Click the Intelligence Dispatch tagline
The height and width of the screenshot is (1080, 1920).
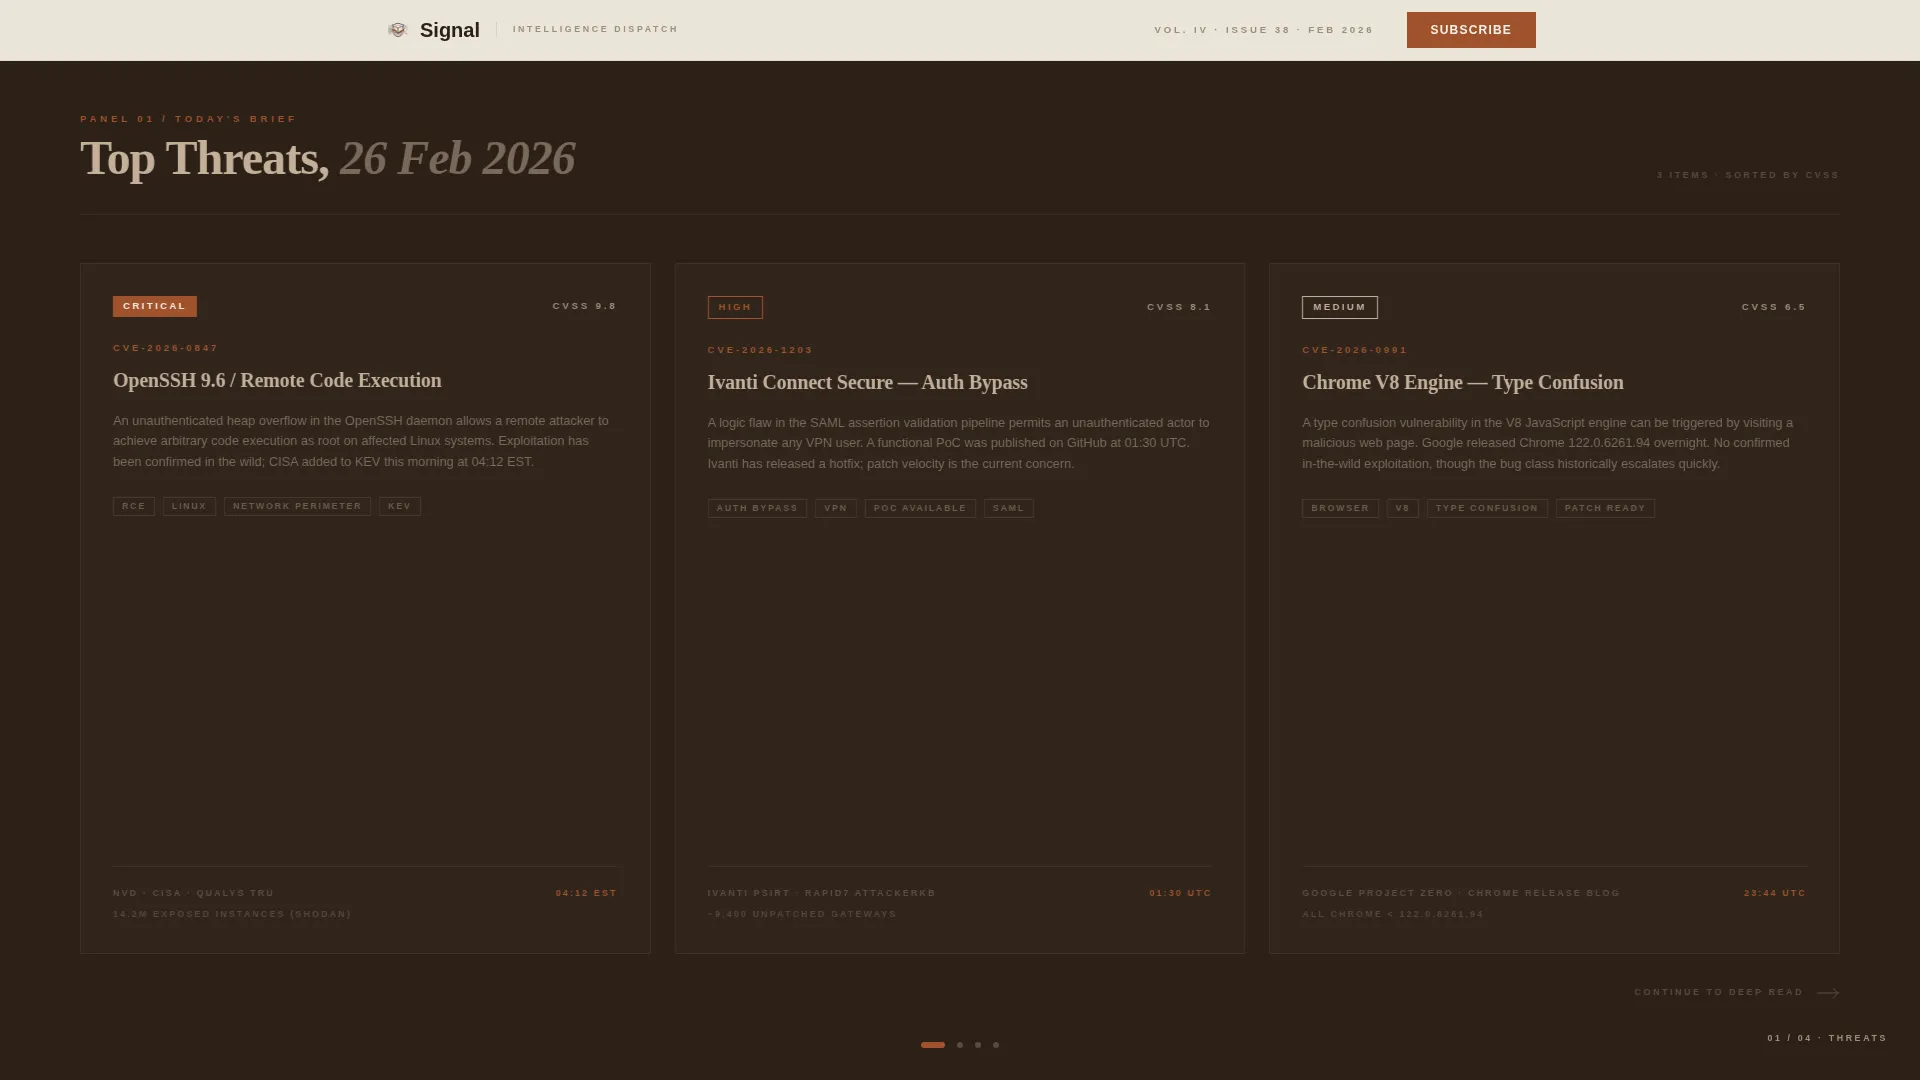595,29
